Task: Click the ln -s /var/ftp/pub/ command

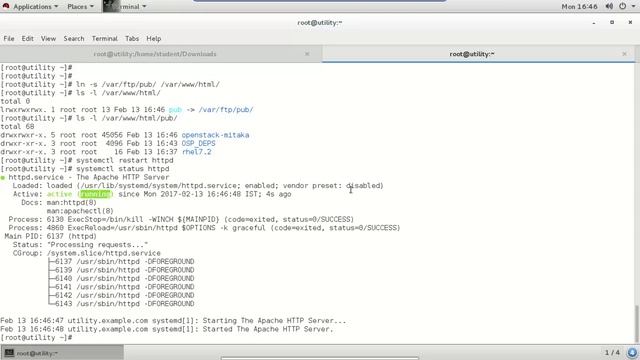Action: coord(148,84)
